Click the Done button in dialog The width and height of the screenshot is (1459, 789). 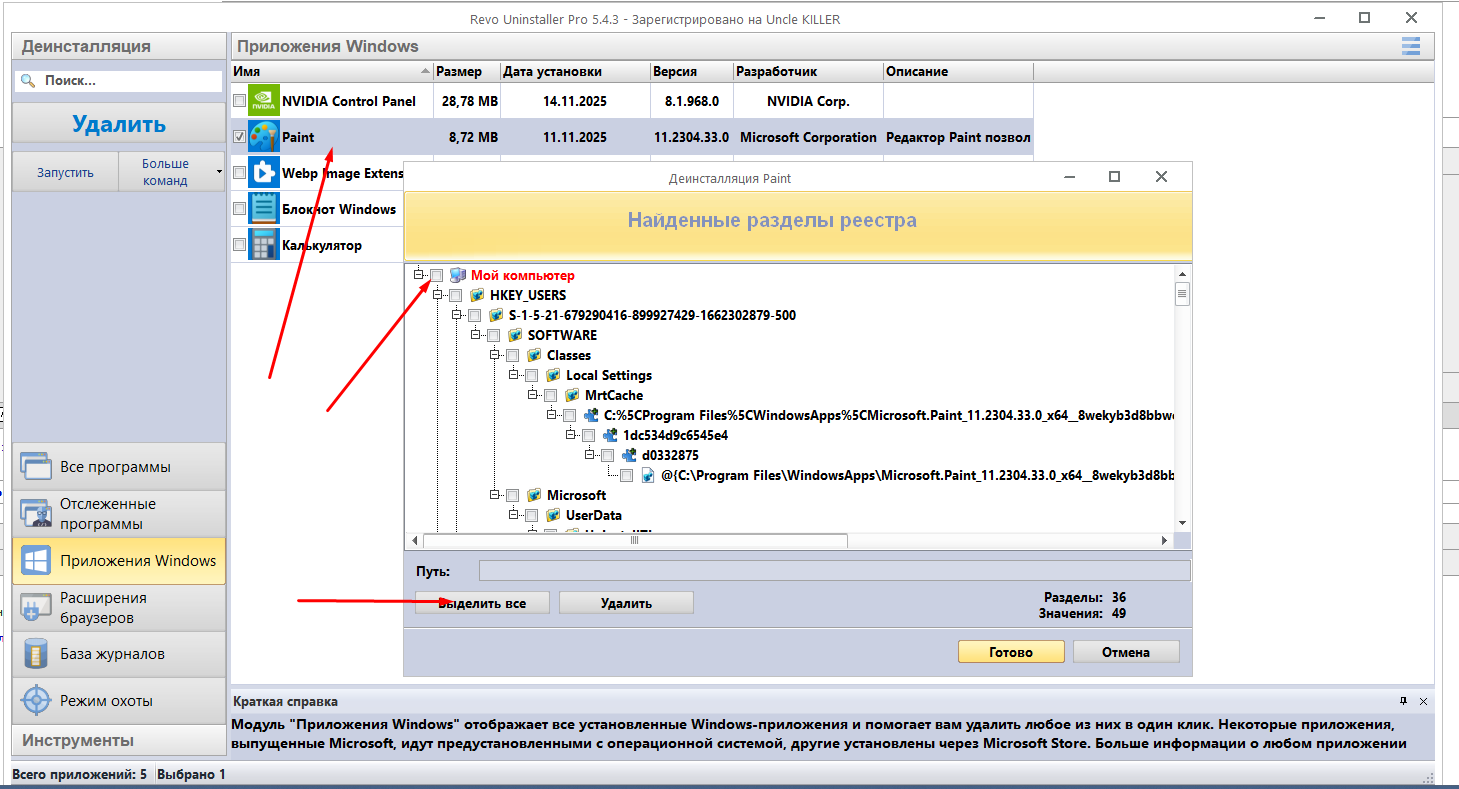[x=1010, y=652]
